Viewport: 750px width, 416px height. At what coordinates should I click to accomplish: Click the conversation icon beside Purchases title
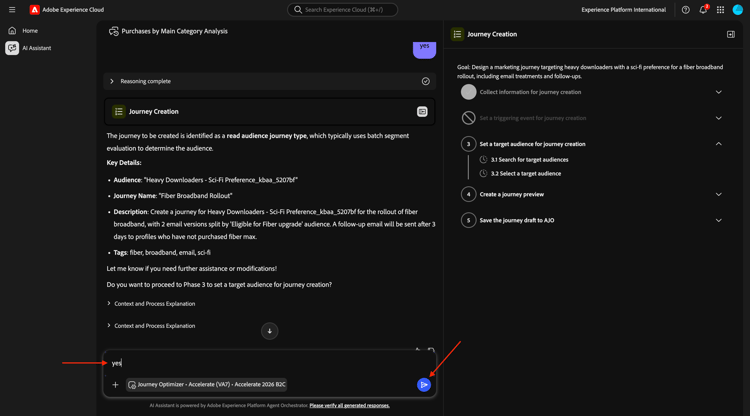point(114,31)
